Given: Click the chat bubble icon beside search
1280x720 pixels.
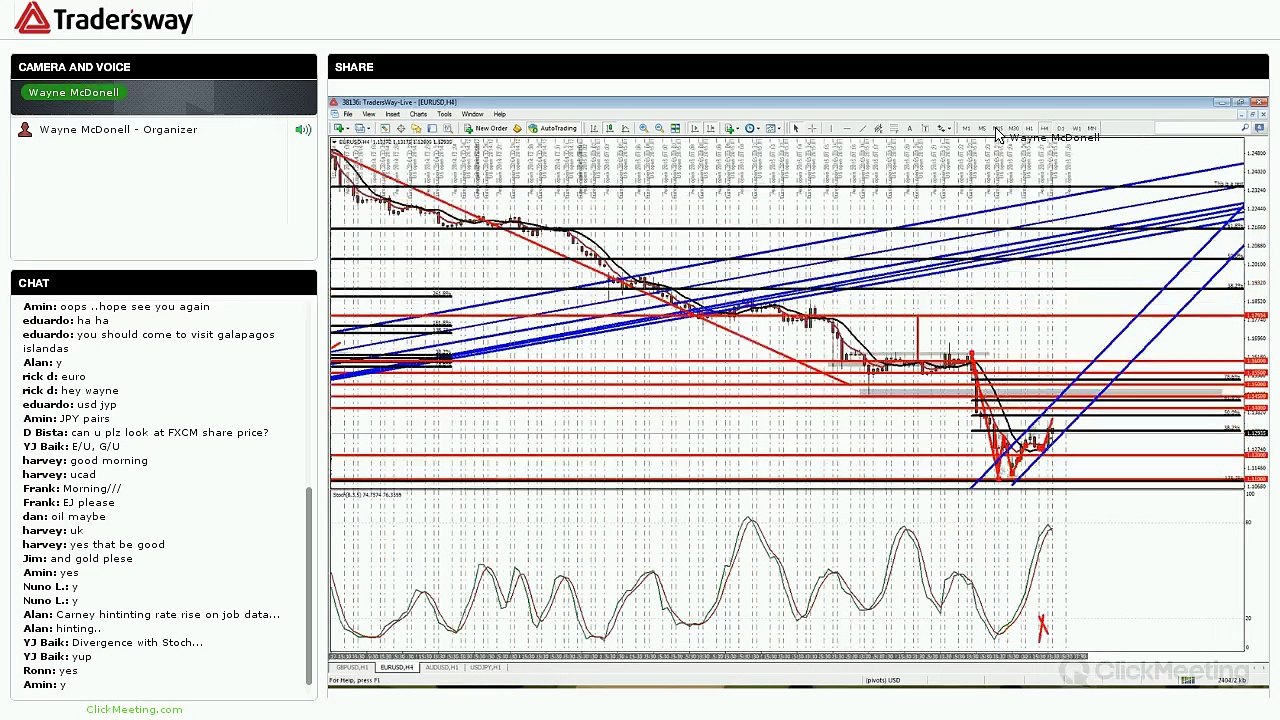Looking at the screenshot, I should (x=1260, y=128).
